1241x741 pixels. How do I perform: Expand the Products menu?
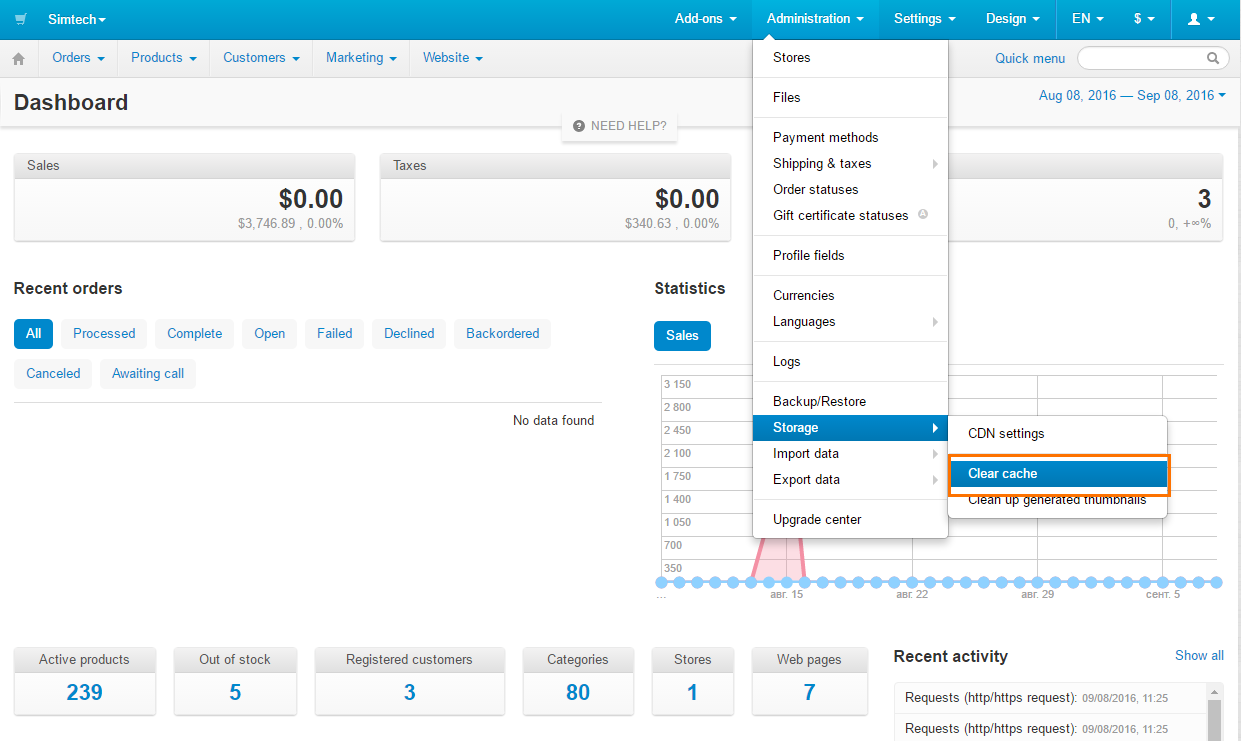[x=164, y=58]
